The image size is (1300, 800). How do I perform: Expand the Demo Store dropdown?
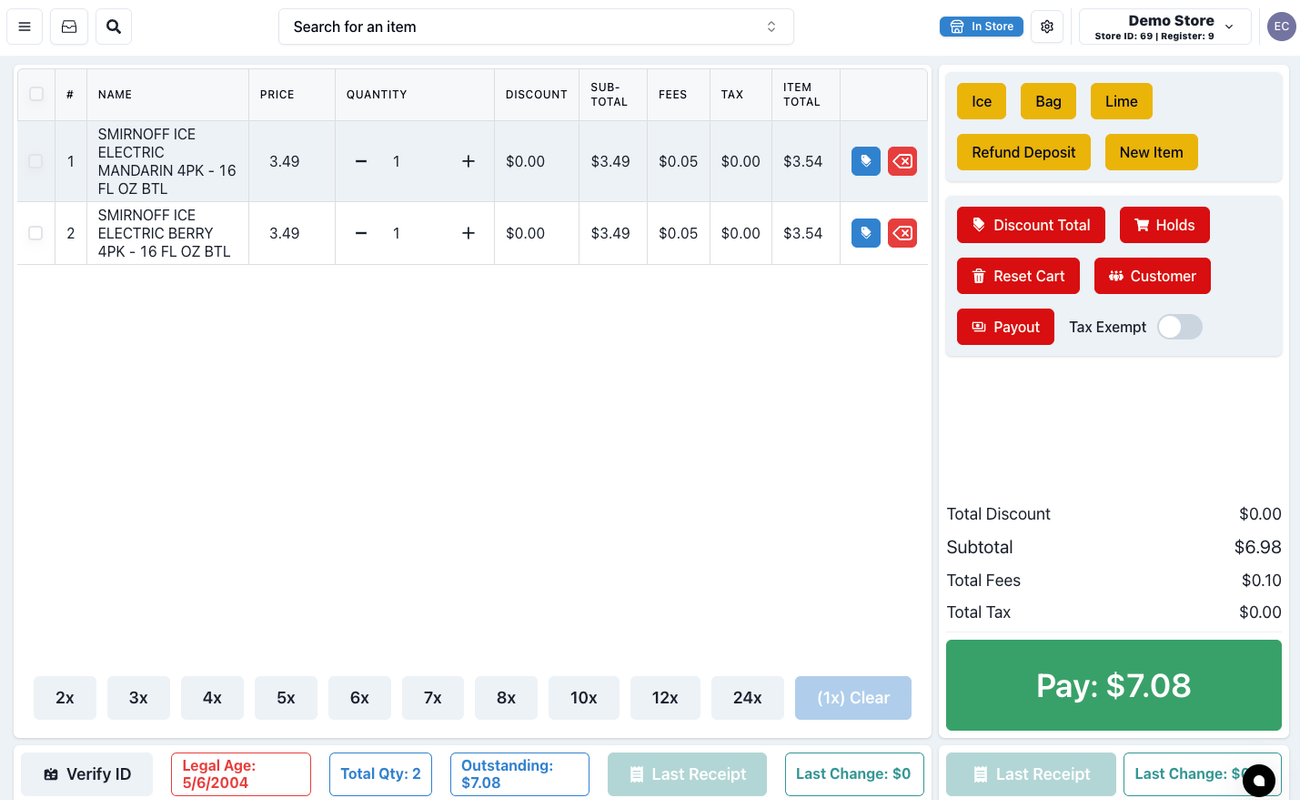1165,27
